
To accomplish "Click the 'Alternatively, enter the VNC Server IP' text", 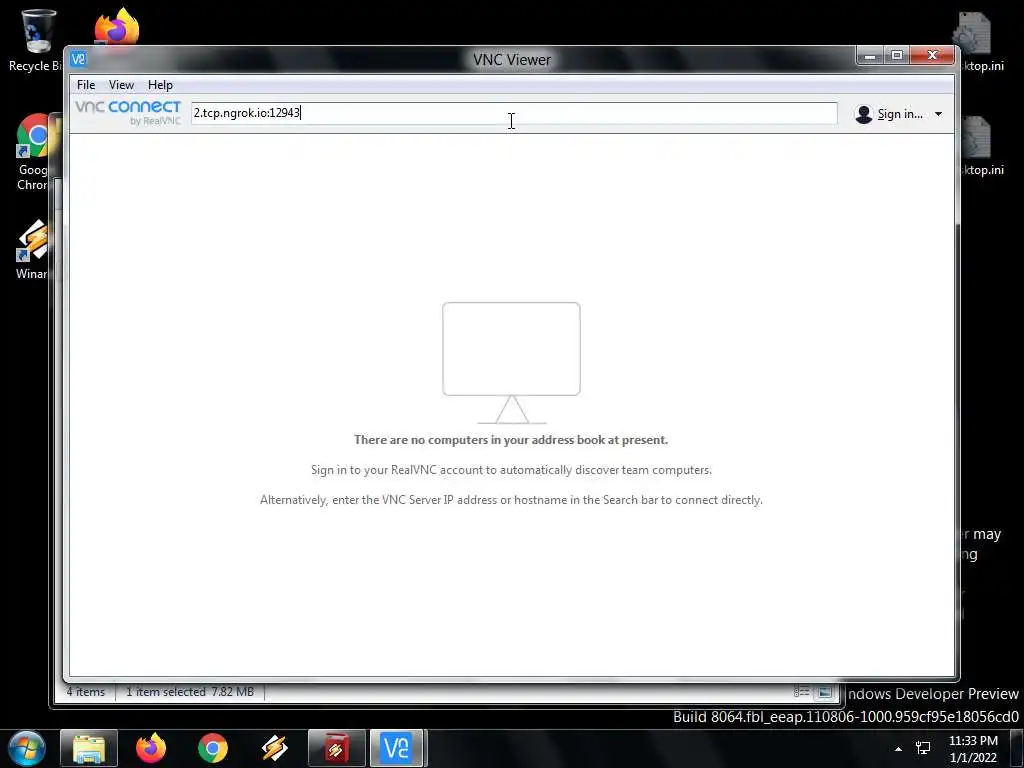I will click(x=511, y=500).
